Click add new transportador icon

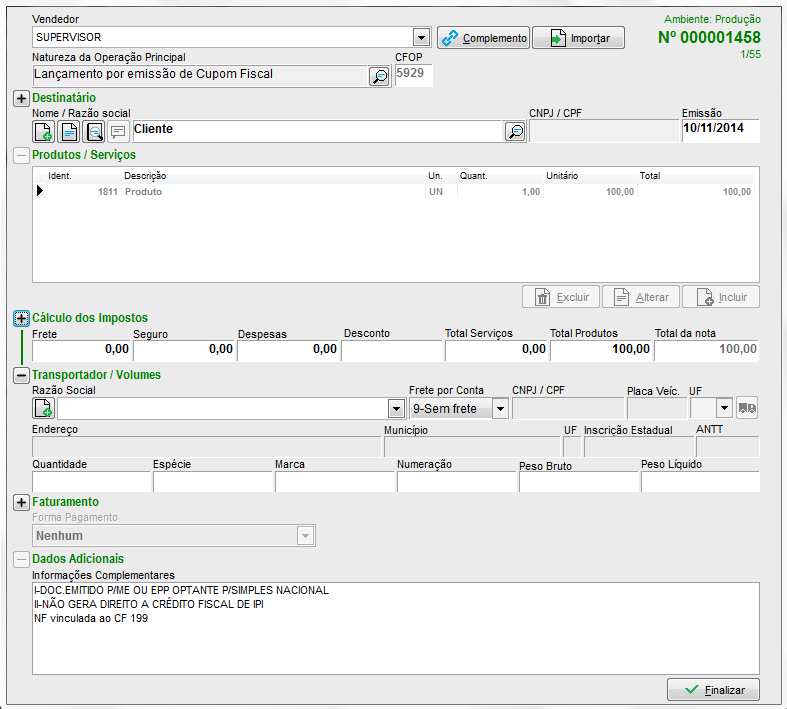point(44,408)
